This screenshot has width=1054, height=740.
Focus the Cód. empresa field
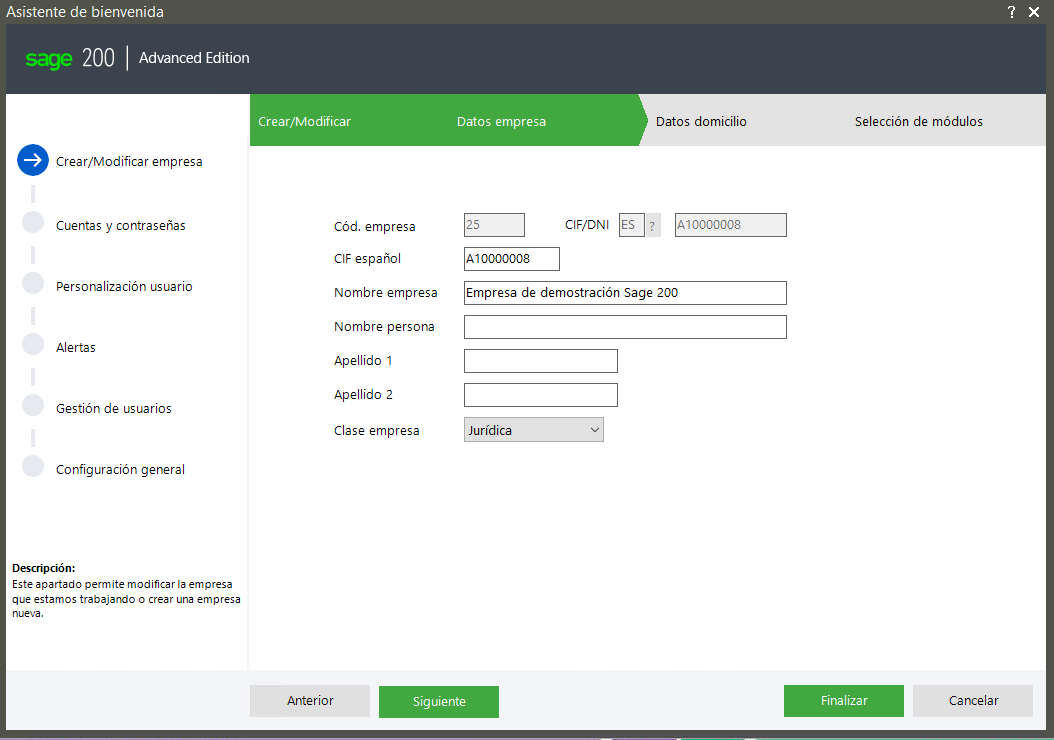494,225
